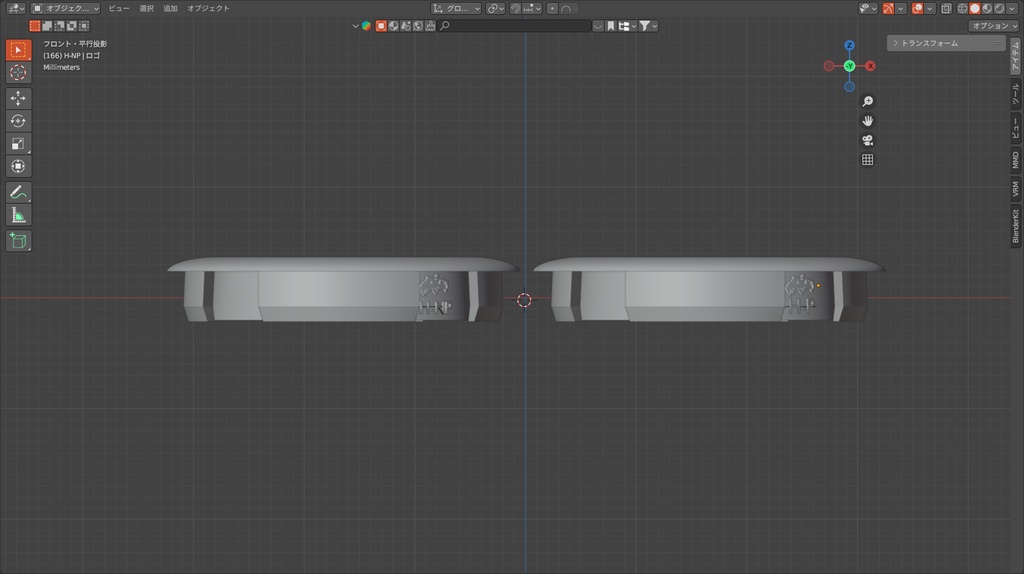The height and width of the screenshot is (574, 1024).
Task: Set selection mode to New
Action: click(35, 25)
